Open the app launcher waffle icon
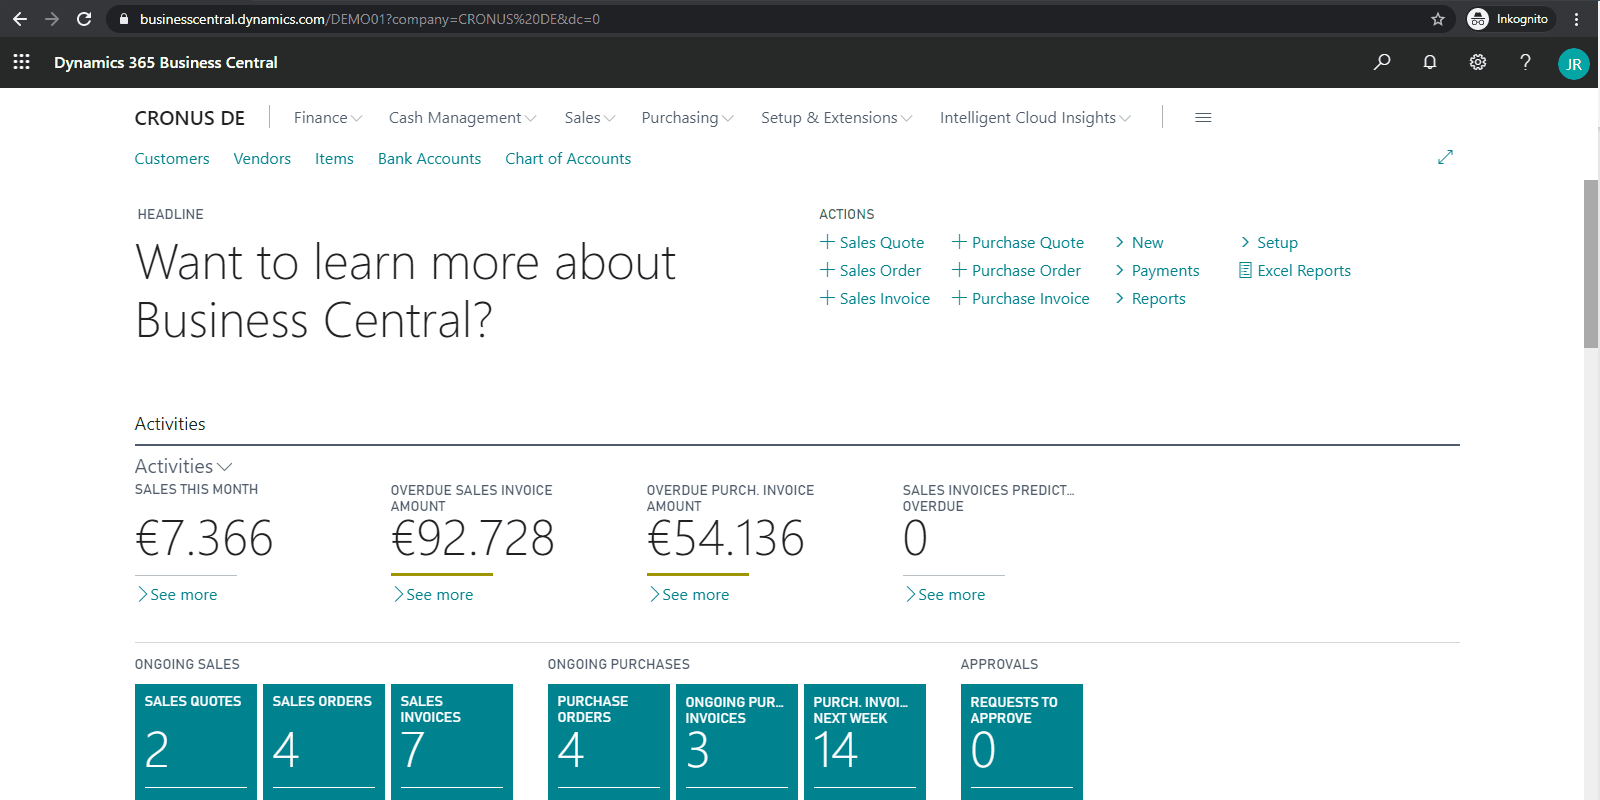Screen dimensions: 1600x800 (x=21, y=62)
